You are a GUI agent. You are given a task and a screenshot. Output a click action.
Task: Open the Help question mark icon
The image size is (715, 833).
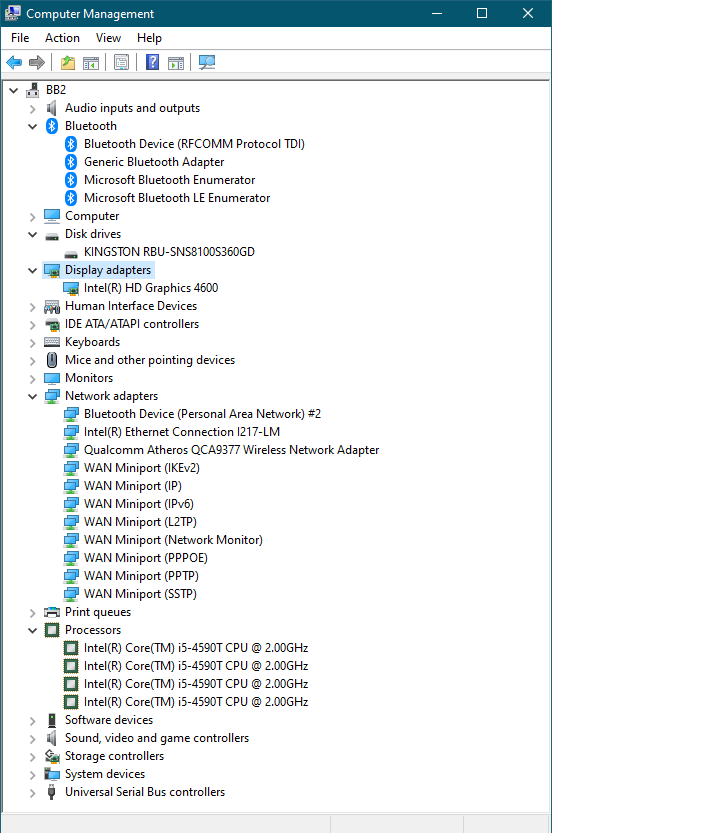(x=152, y=63)
